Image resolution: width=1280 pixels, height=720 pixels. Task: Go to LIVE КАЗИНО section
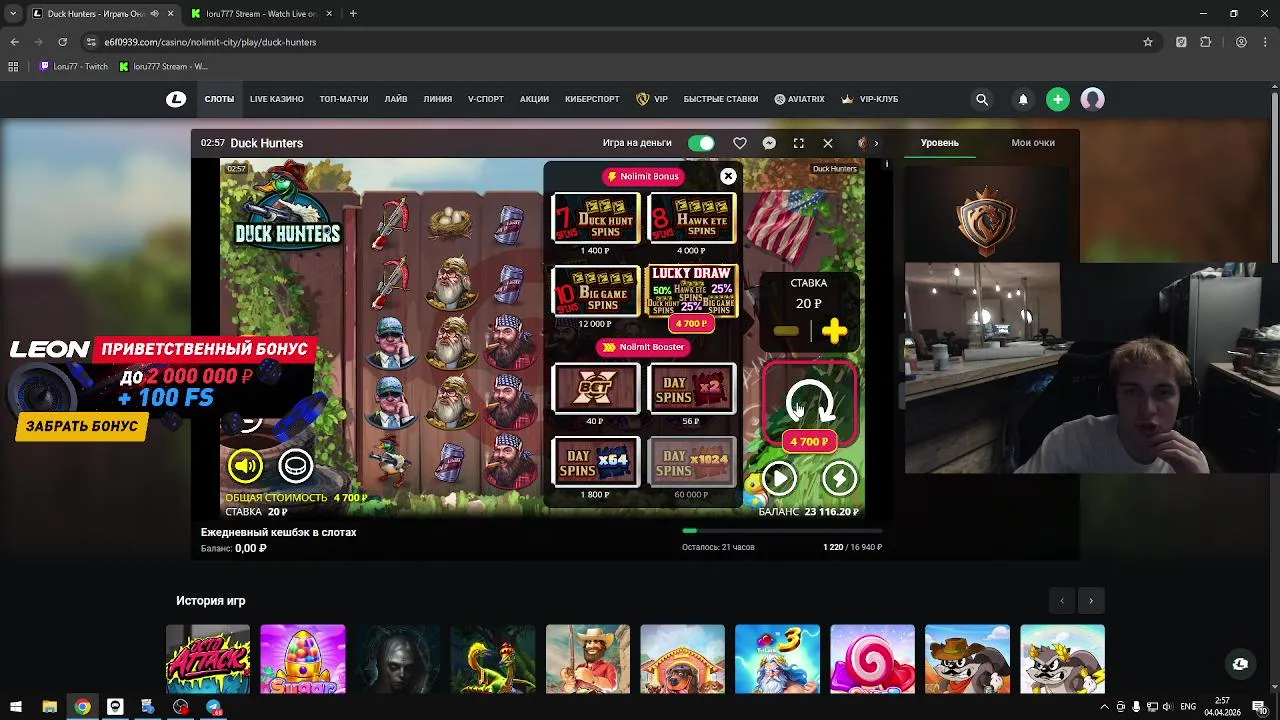pyautogui.click(x=277, y=99)
